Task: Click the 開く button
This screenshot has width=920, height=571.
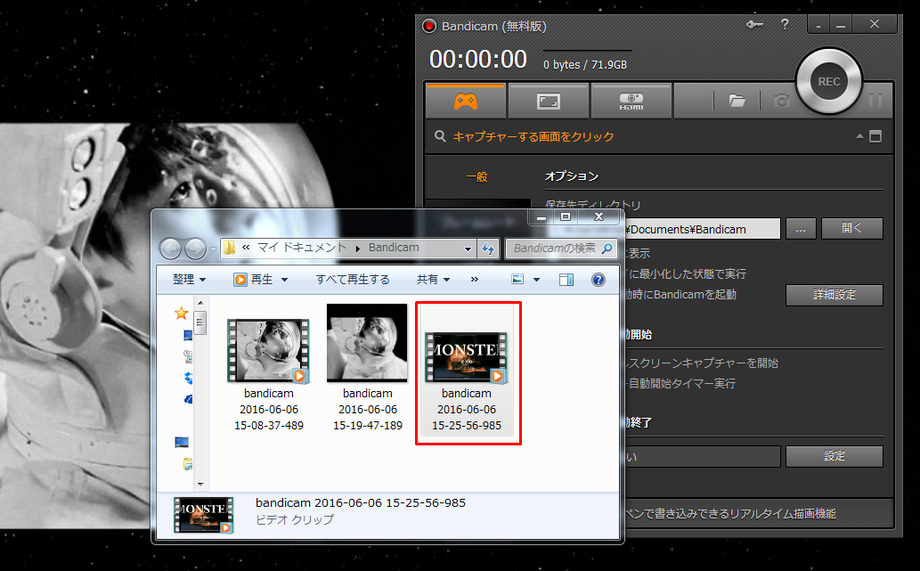Action: (851, 228)
